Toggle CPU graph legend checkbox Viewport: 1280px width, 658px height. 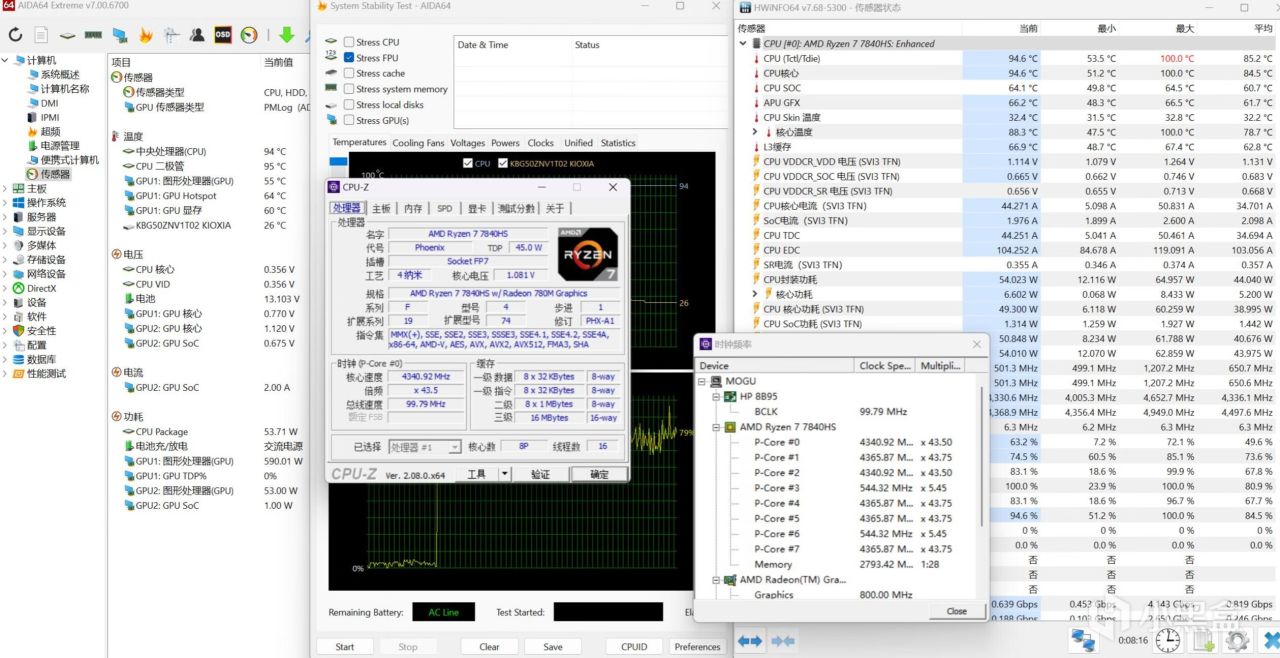pos(468,163)
